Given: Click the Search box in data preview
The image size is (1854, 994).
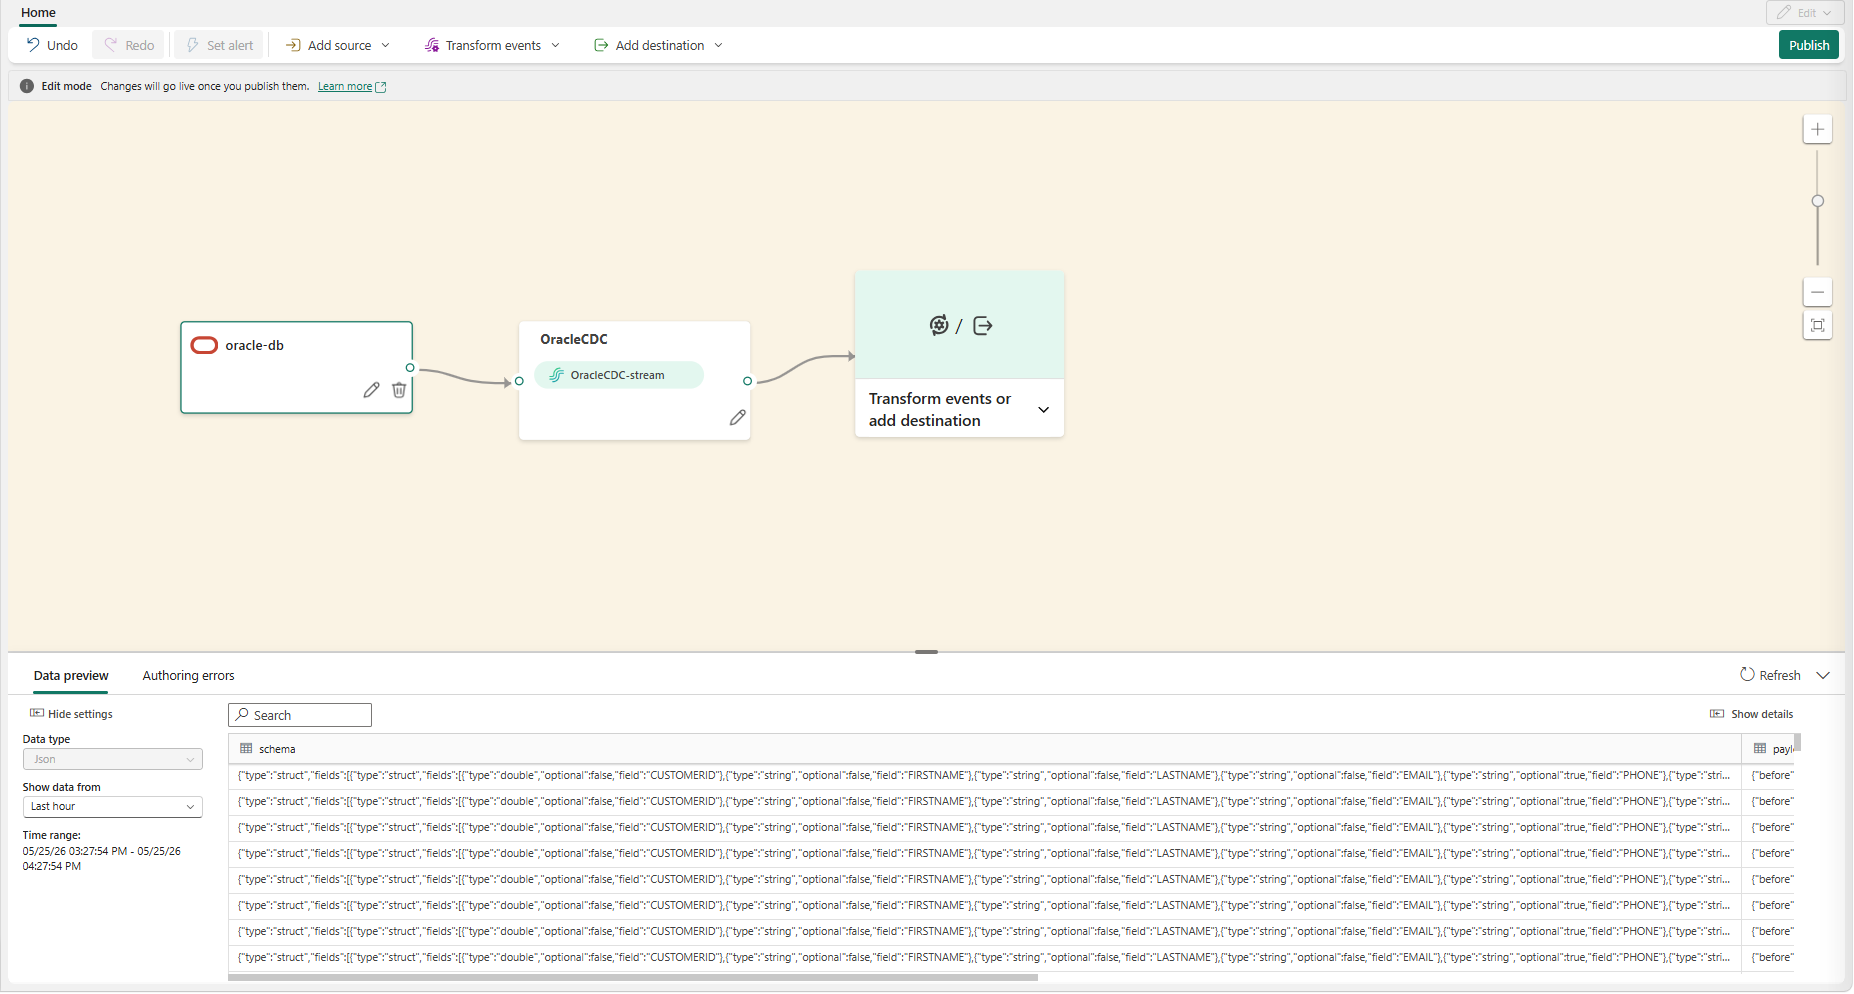Looking at the screenshot, I should point(300,715).
